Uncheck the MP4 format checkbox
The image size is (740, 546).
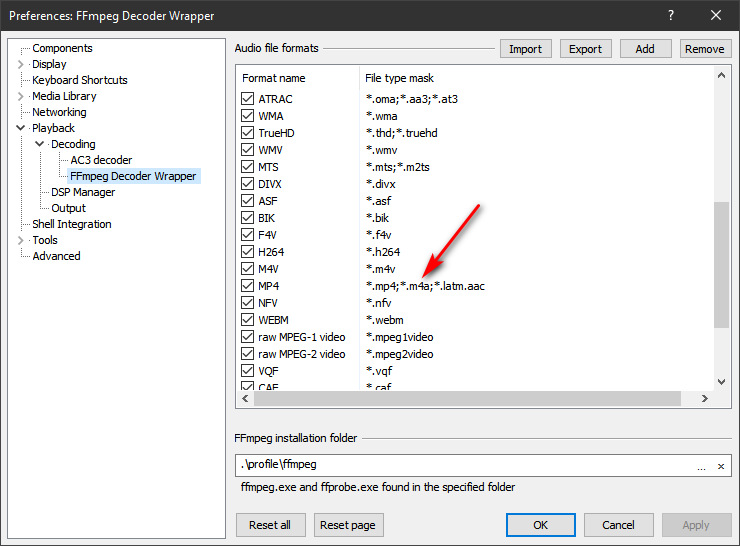pyautogui.click(x=248, y=286)
